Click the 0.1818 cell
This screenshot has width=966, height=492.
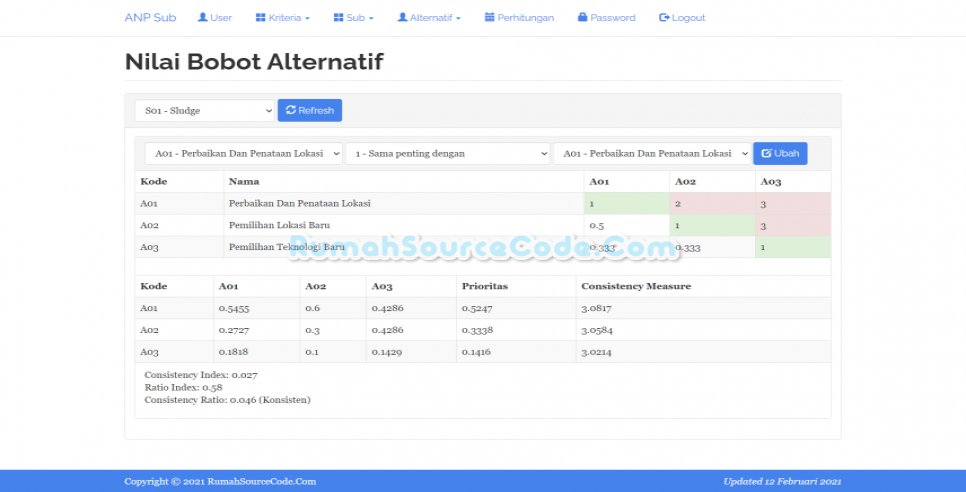coord(257,352)
